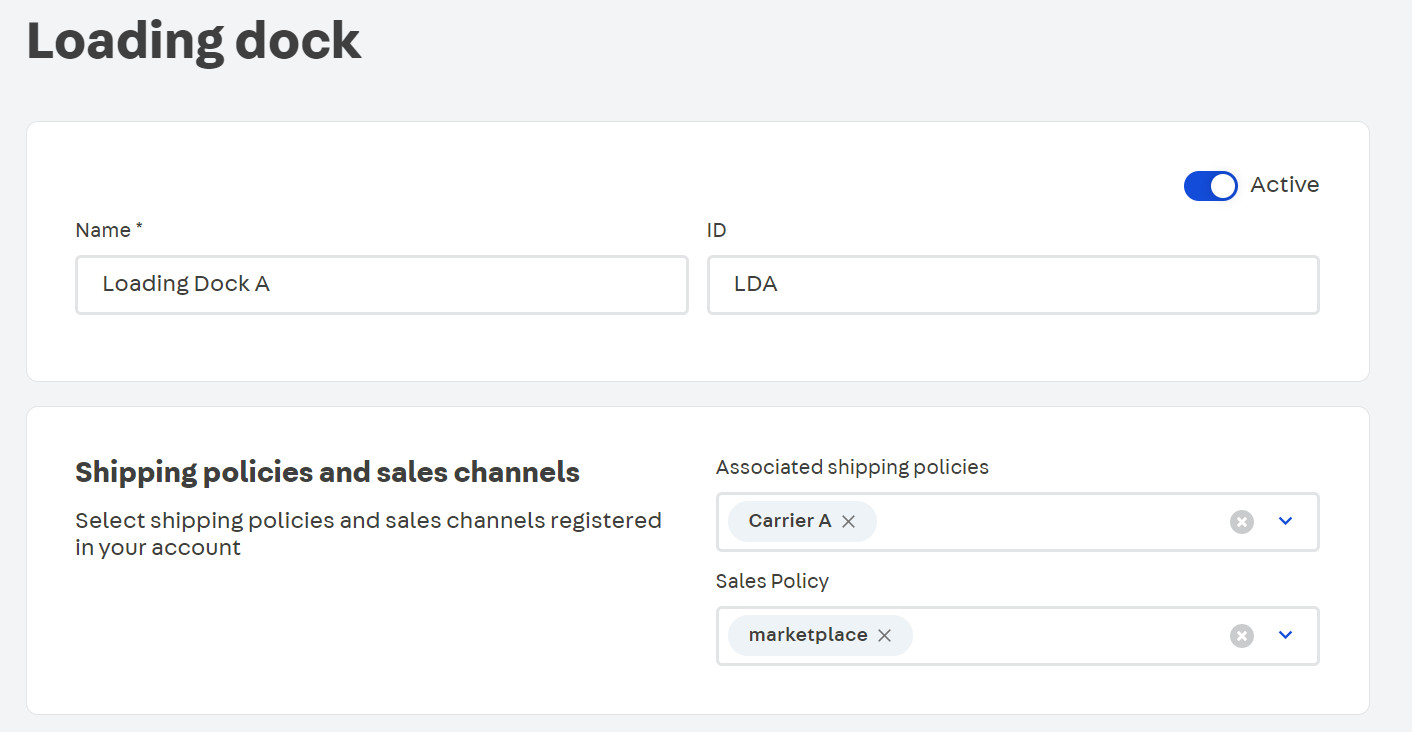This screenshot has height=732, width=1412.
Task: Click the Loading dock page heading
Action: (x=193, y=41)
